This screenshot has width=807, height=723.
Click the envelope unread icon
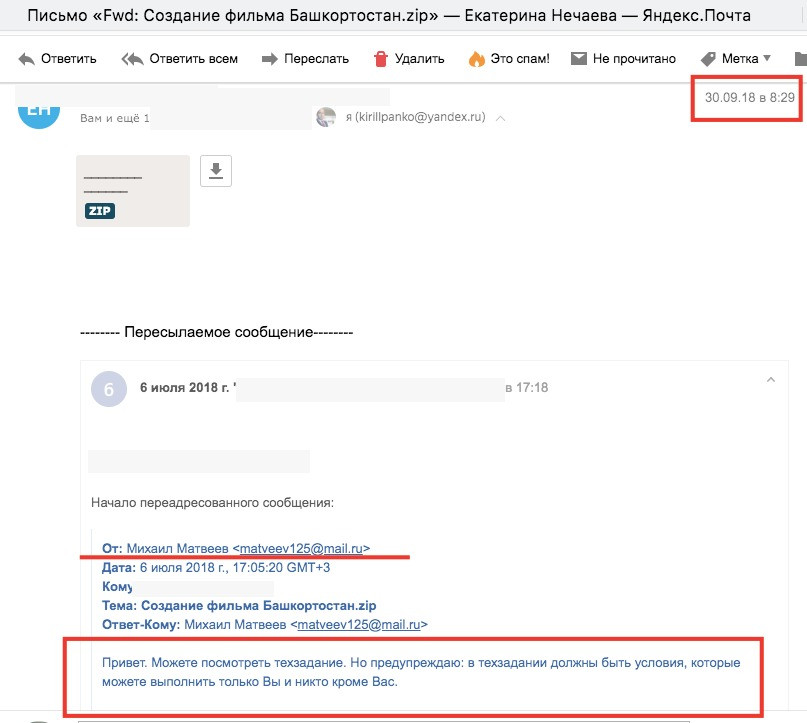[x=579, y=58]
